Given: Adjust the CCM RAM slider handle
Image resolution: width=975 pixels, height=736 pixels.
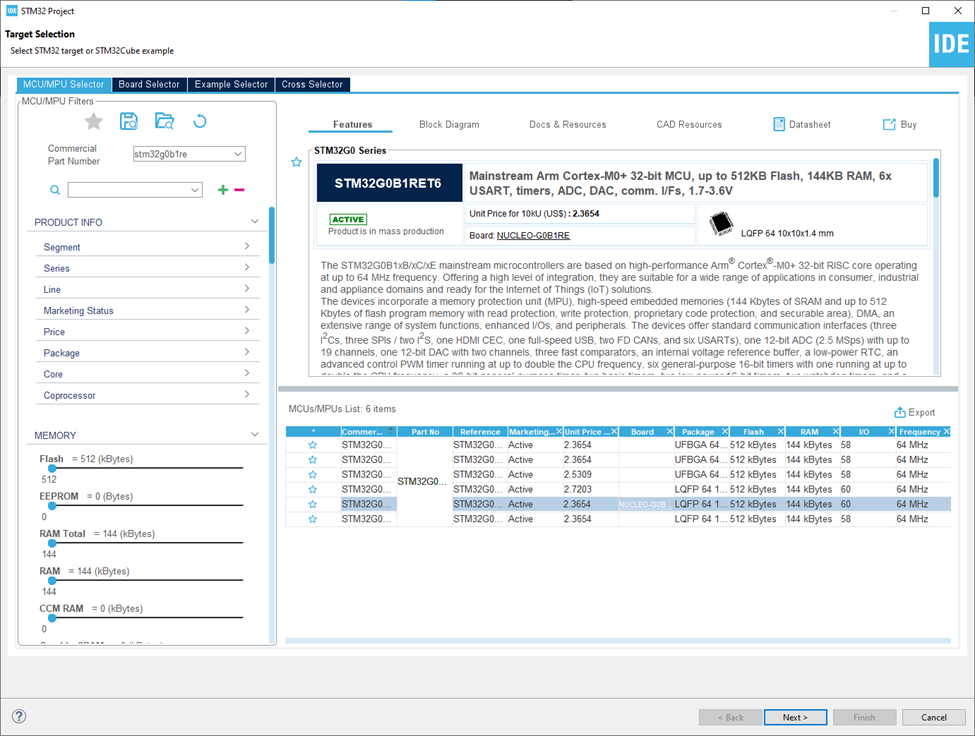Looking at the screenshot, I should click(52, 617).
